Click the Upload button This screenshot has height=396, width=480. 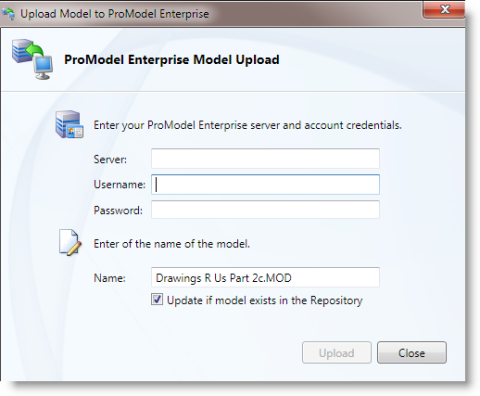(337, 353)
